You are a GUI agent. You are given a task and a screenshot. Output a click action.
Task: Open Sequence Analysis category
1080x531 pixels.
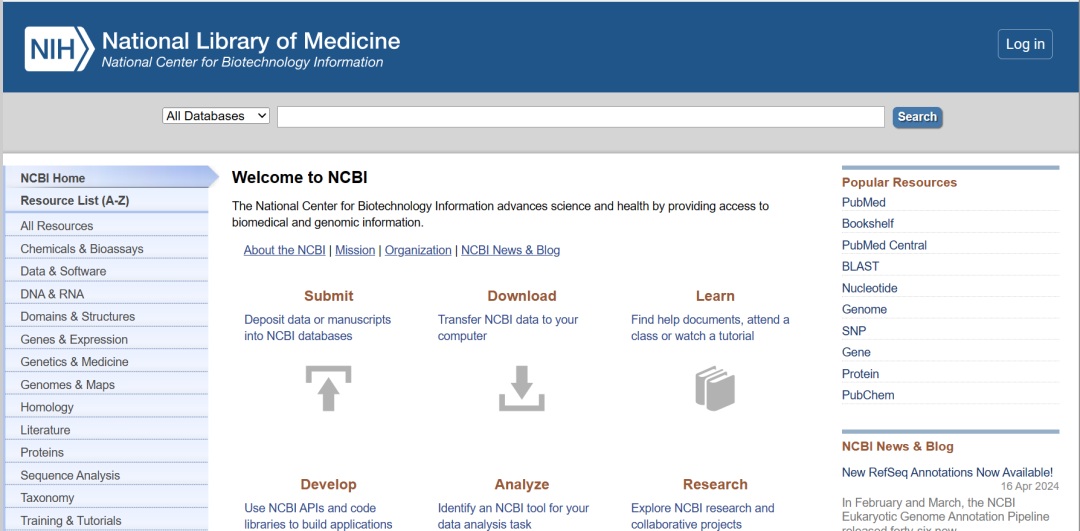coord(106,475)
